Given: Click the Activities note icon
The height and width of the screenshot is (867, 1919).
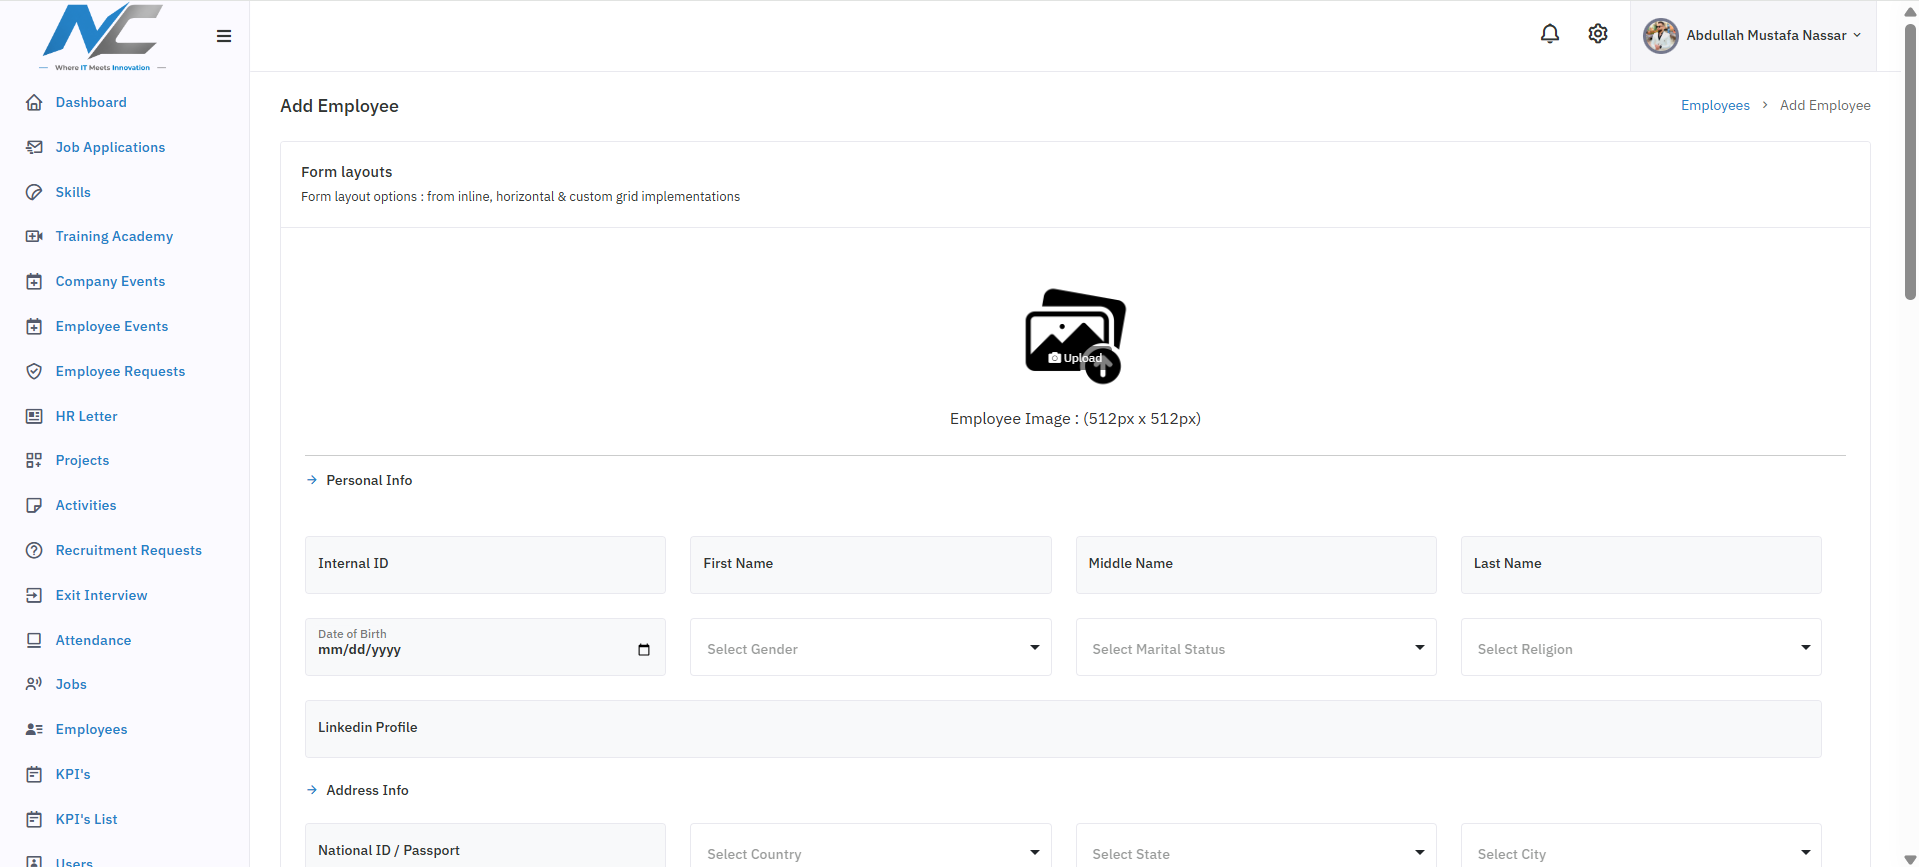Looking at the screenshot, I should pyautogui.click(x=34, y=505).
